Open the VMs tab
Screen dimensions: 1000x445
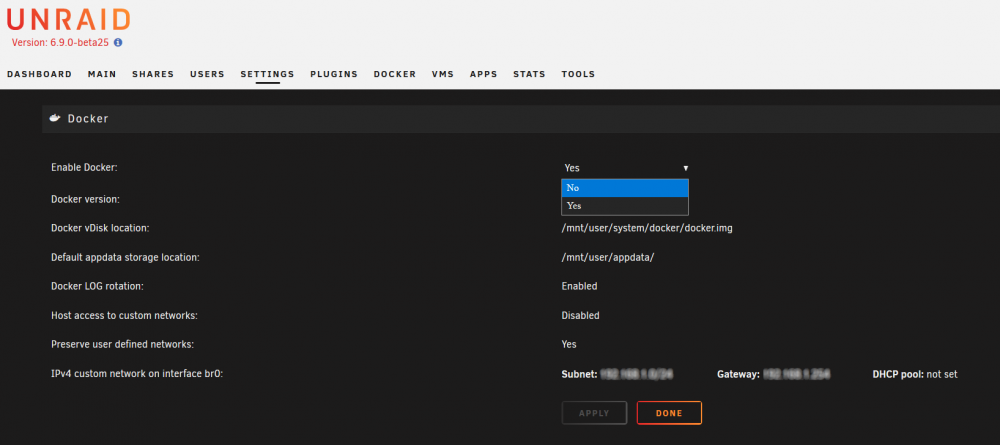[x=443, y=74]
